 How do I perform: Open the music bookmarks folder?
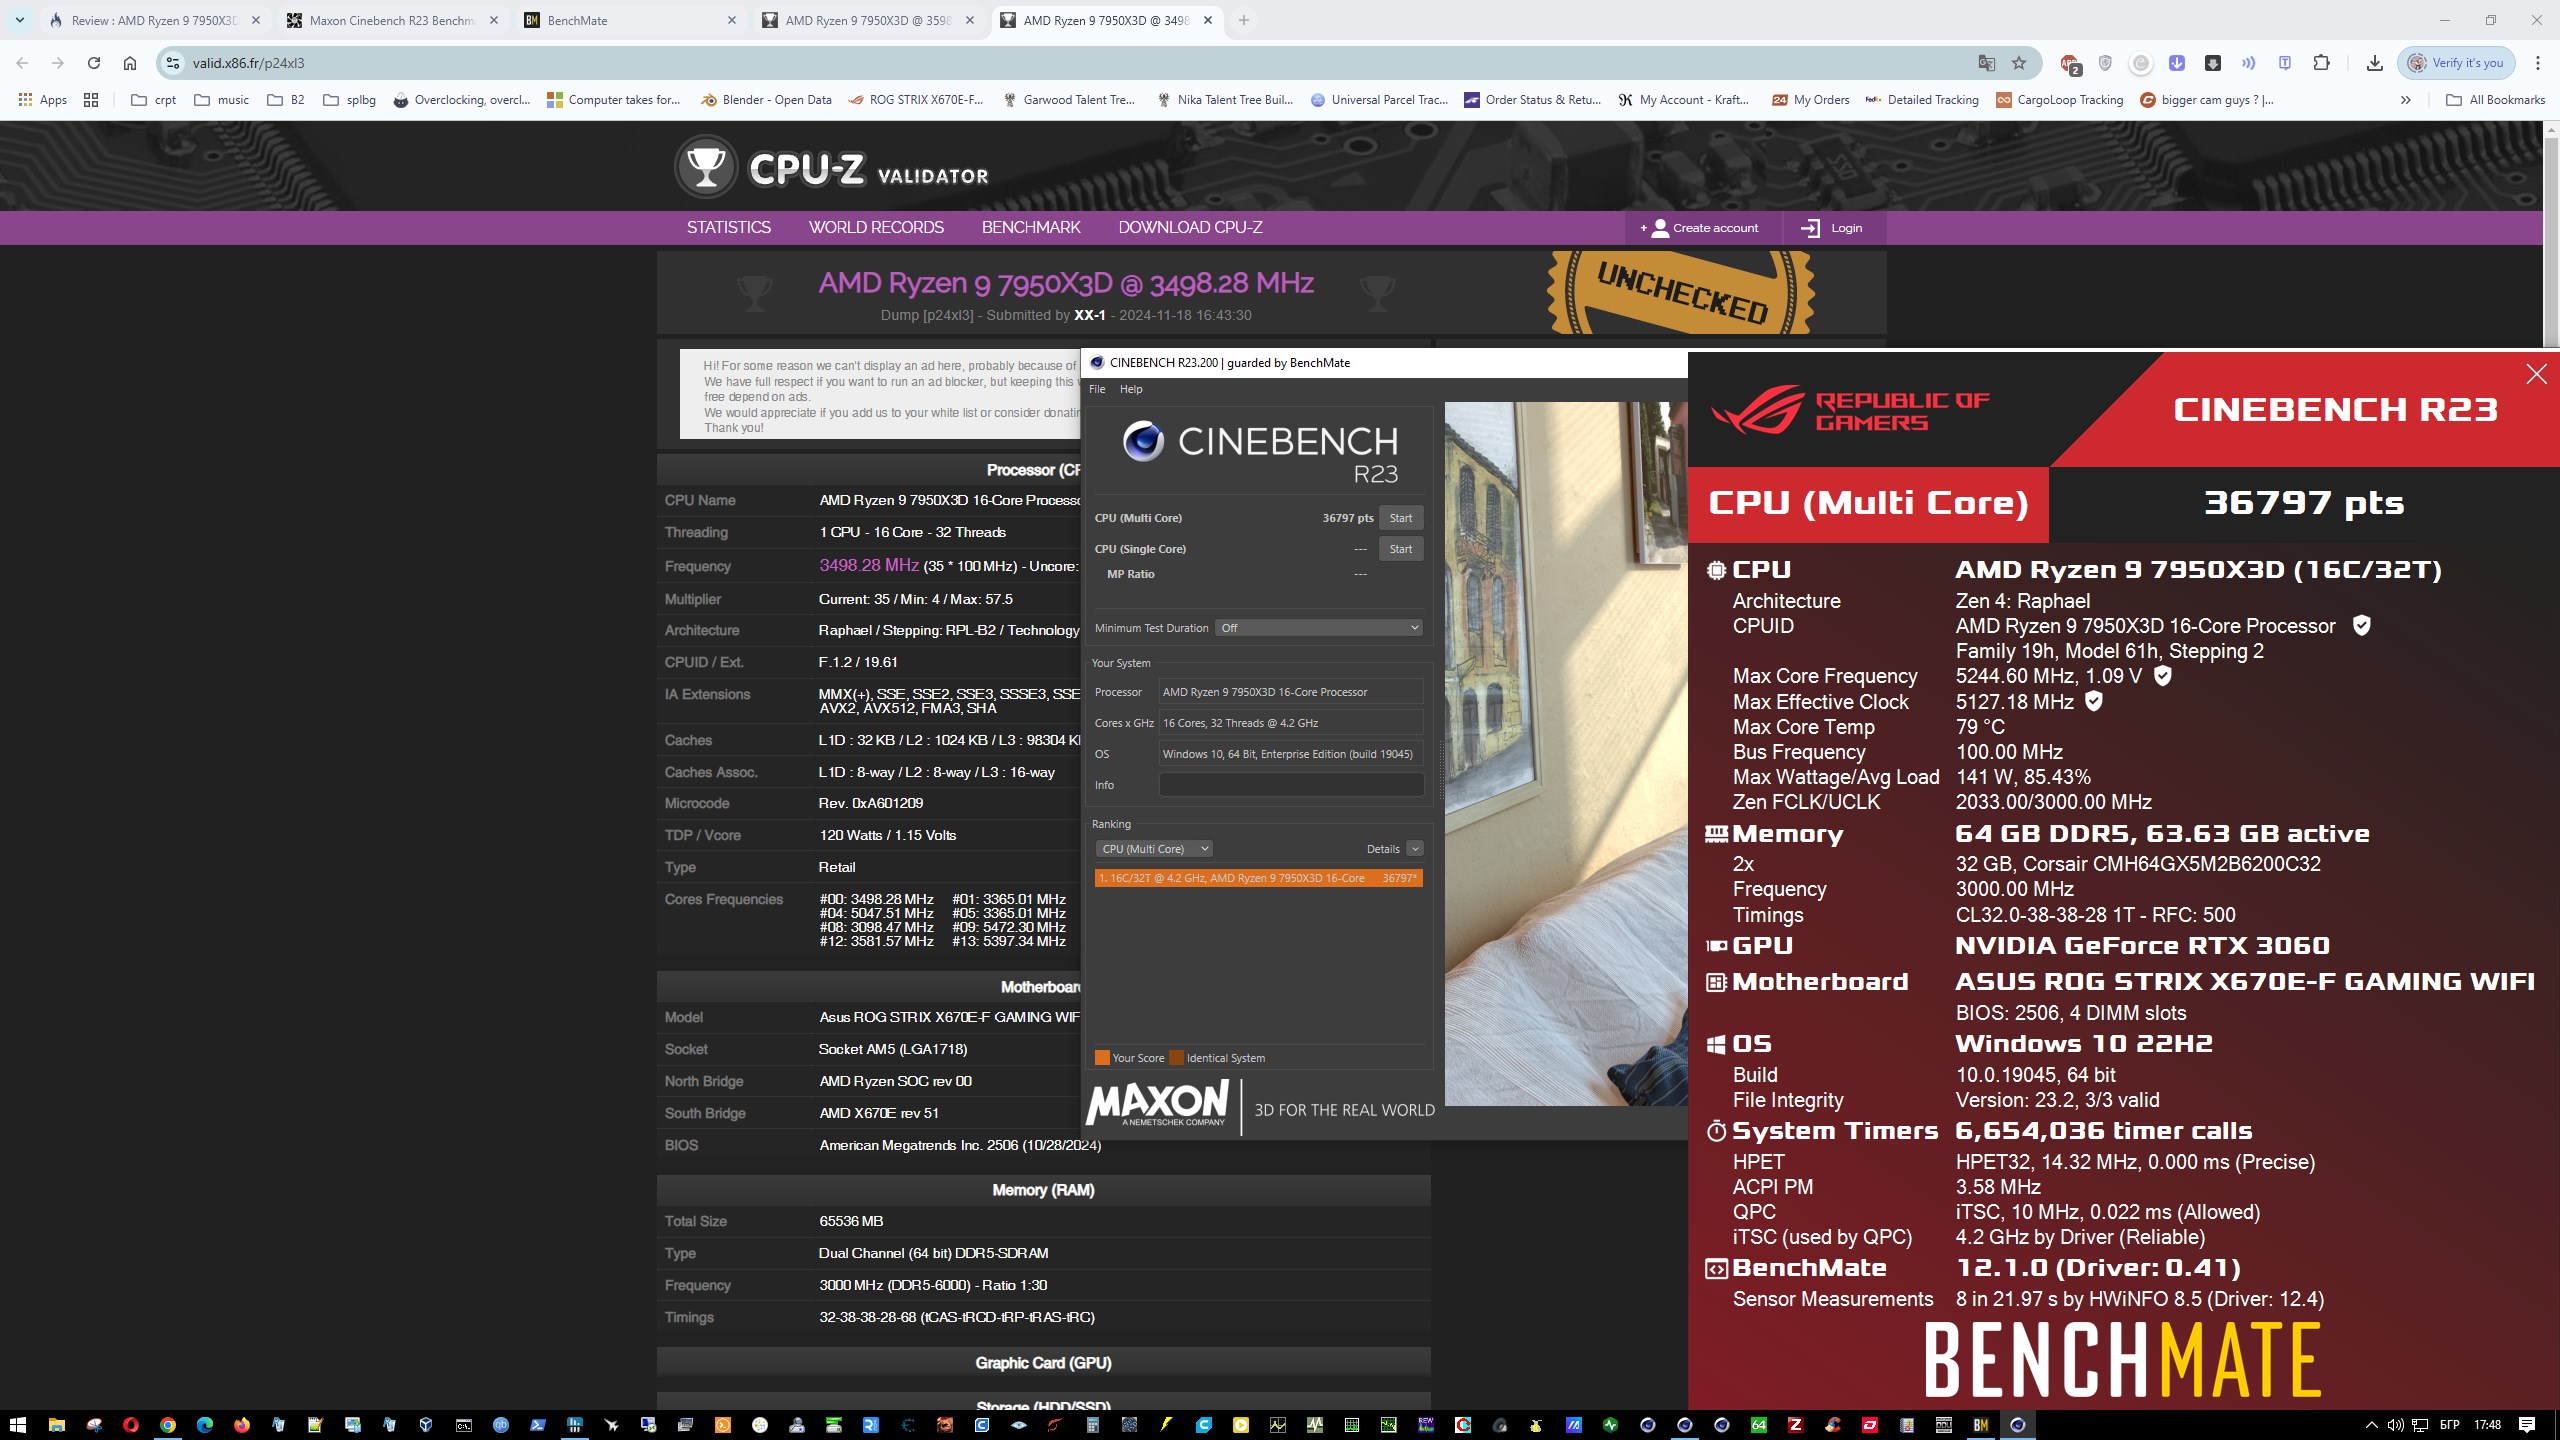tap(221, 100)
